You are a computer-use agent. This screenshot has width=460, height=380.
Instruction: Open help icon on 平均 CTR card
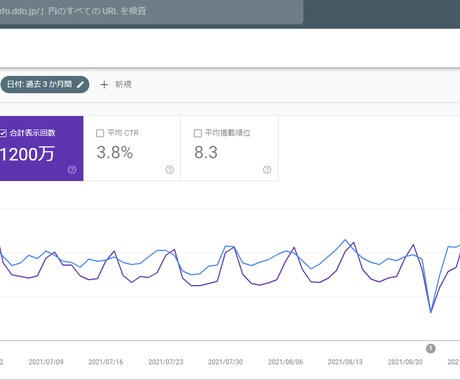(x=169, y=170)
